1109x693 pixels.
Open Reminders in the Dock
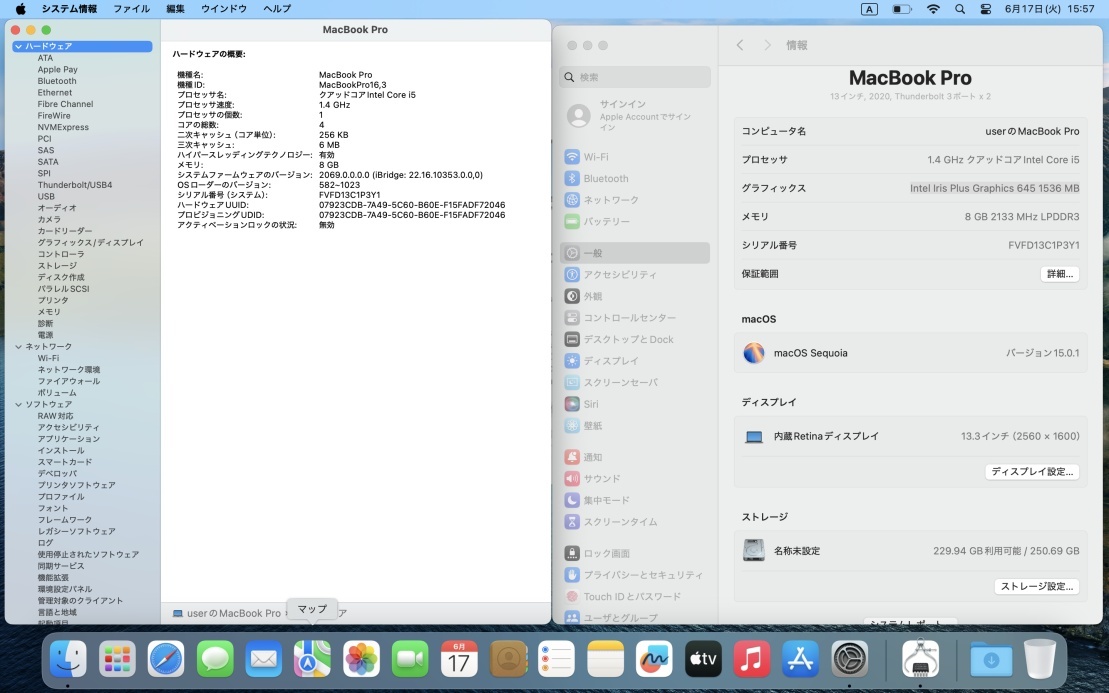click(x=557, y=659)
